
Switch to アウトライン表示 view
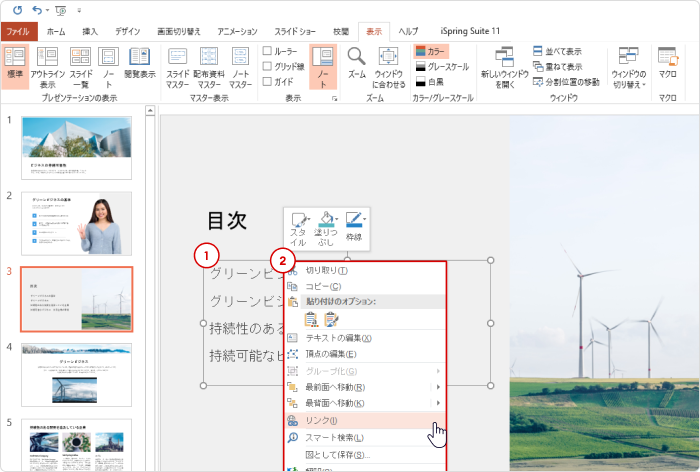(48, 67)
